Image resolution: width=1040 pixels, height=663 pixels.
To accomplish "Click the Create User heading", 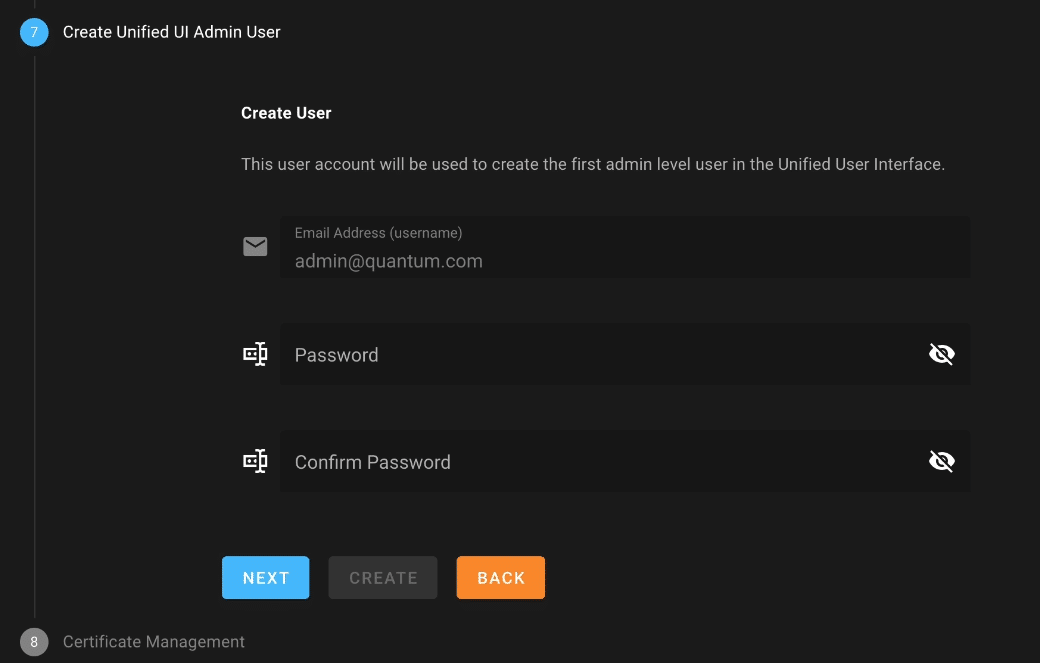I will point(286,113).
